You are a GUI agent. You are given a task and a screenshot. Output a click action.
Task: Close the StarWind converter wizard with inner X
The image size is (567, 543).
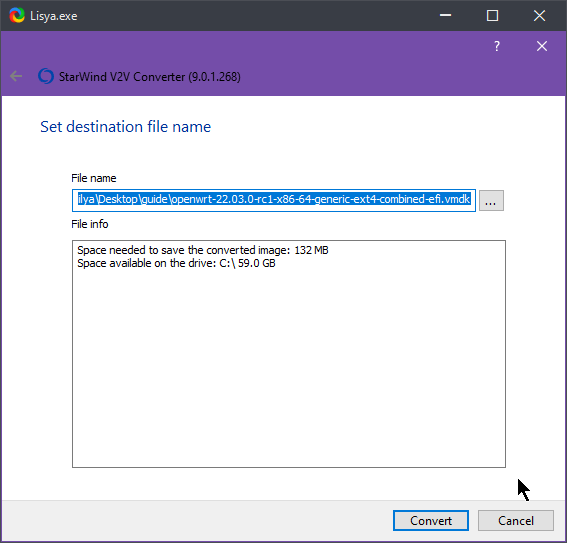[542, 46]
